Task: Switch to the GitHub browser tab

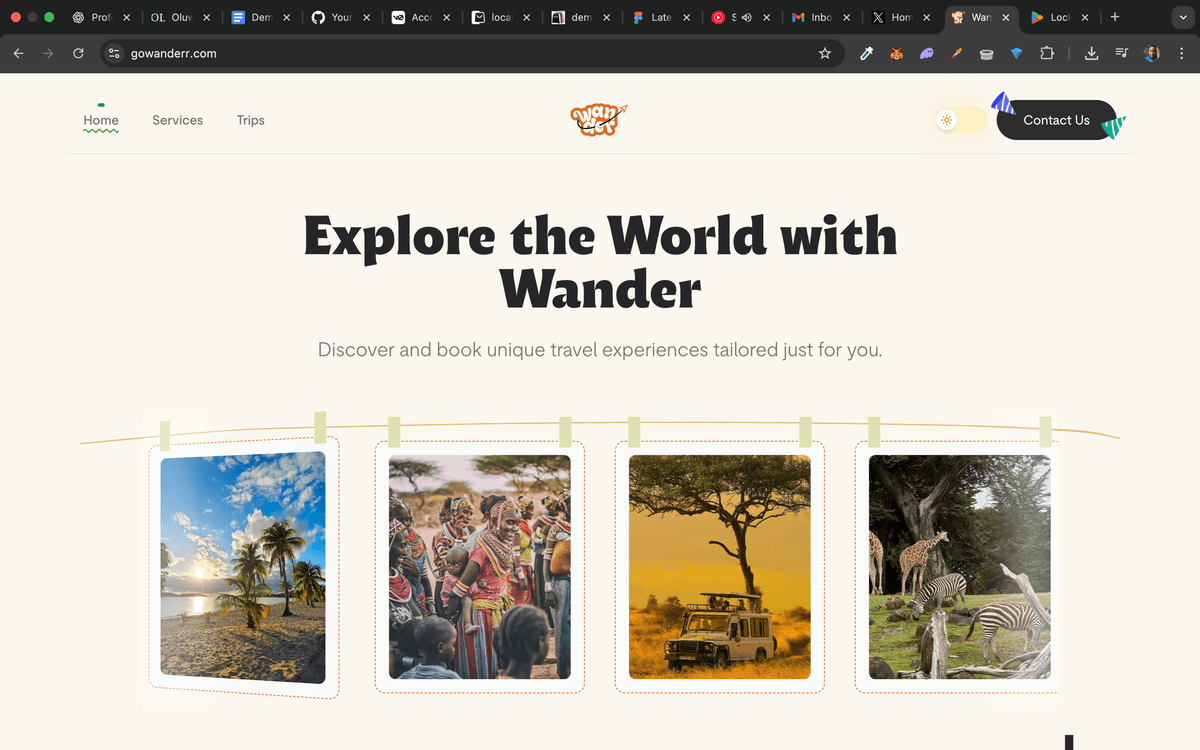Action: pos(334,18)
